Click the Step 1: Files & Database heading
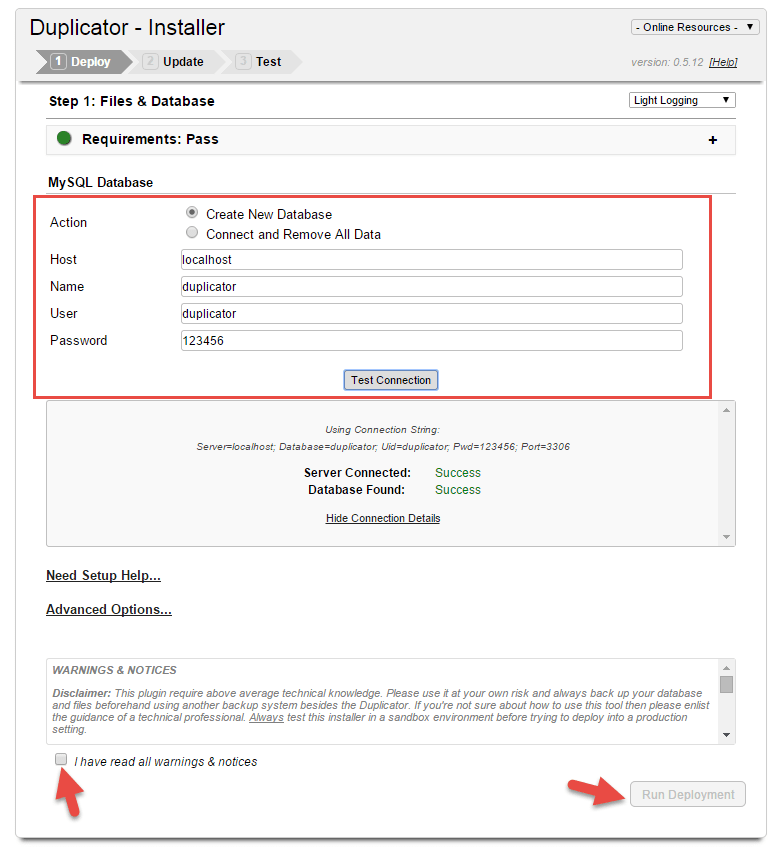Image resolution: width=770 pixels, height=849 pixels. pos(132,101)
